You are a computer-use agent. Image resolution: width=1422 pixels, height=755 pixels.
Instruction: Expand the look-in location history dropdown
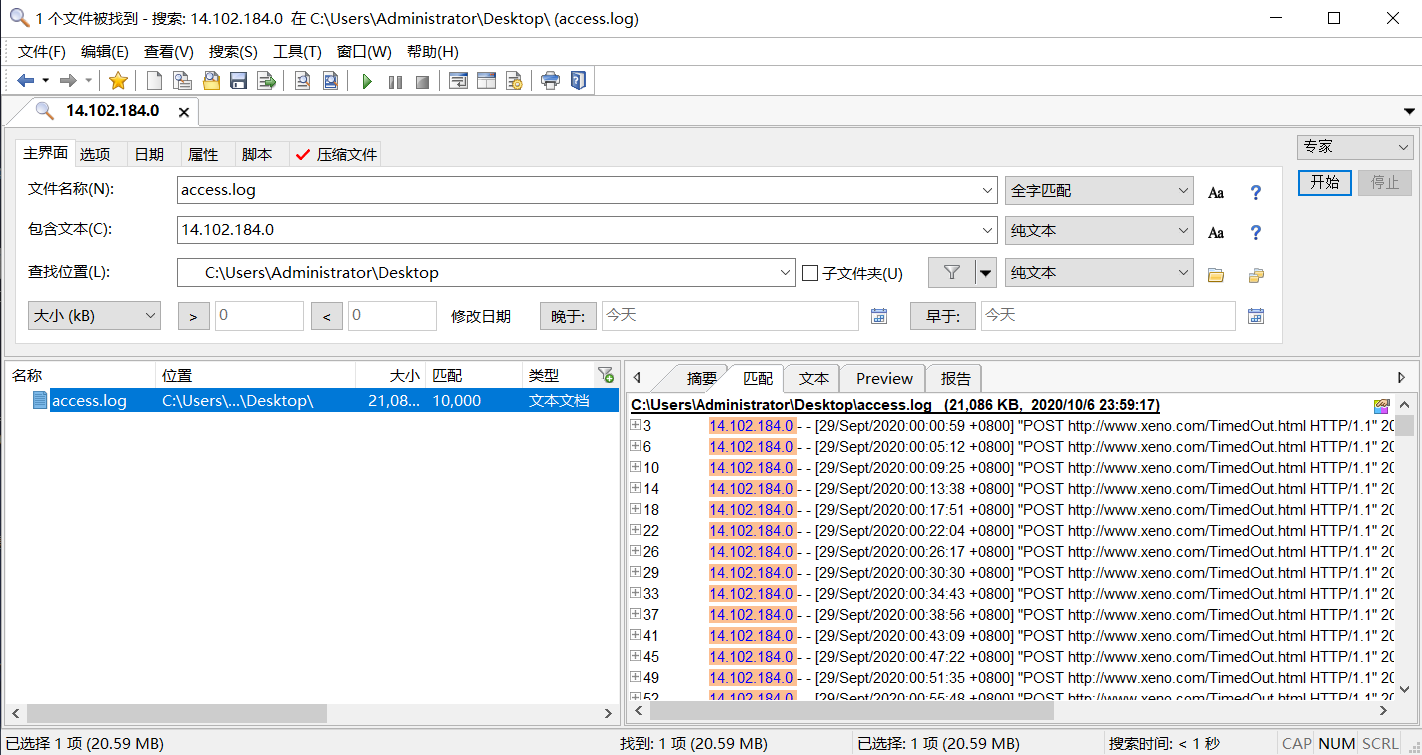[x=786, y=272]
